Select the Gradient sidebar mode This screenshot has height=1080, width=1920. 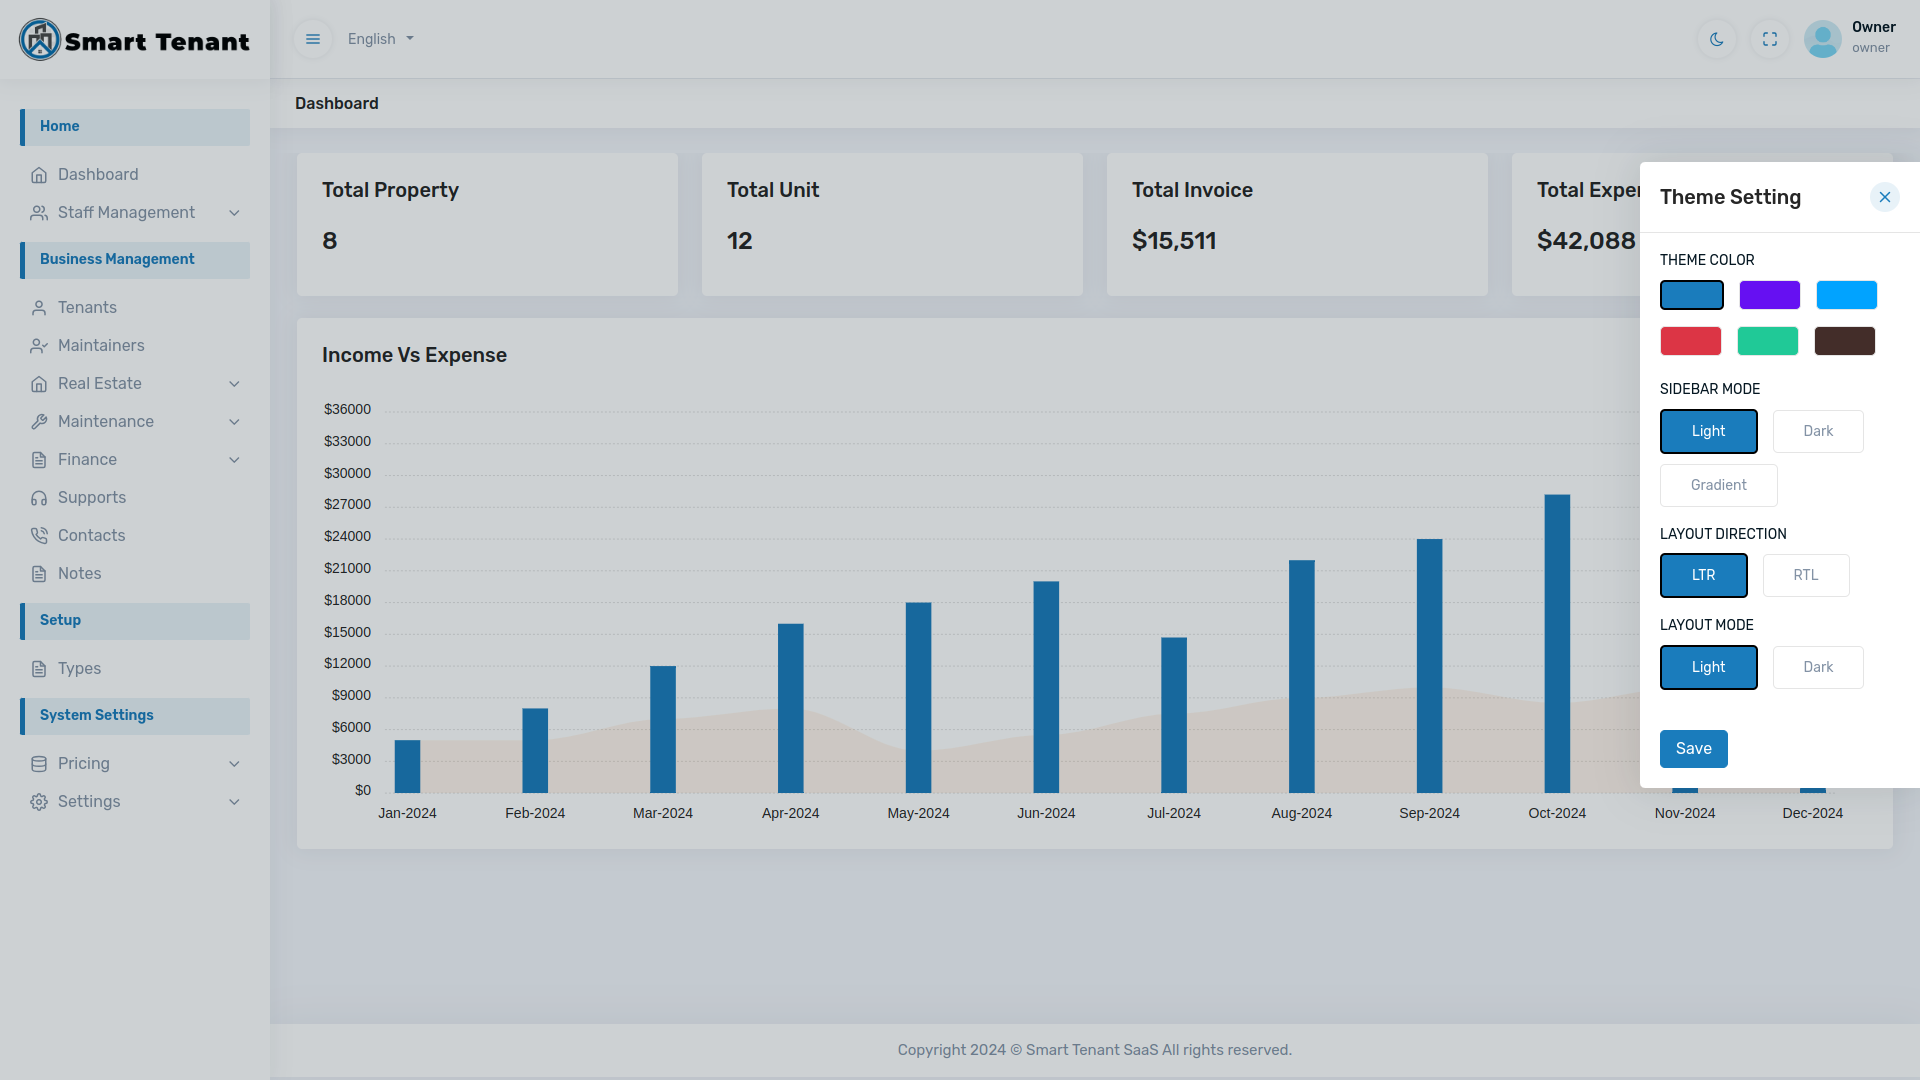(1718, 485)
